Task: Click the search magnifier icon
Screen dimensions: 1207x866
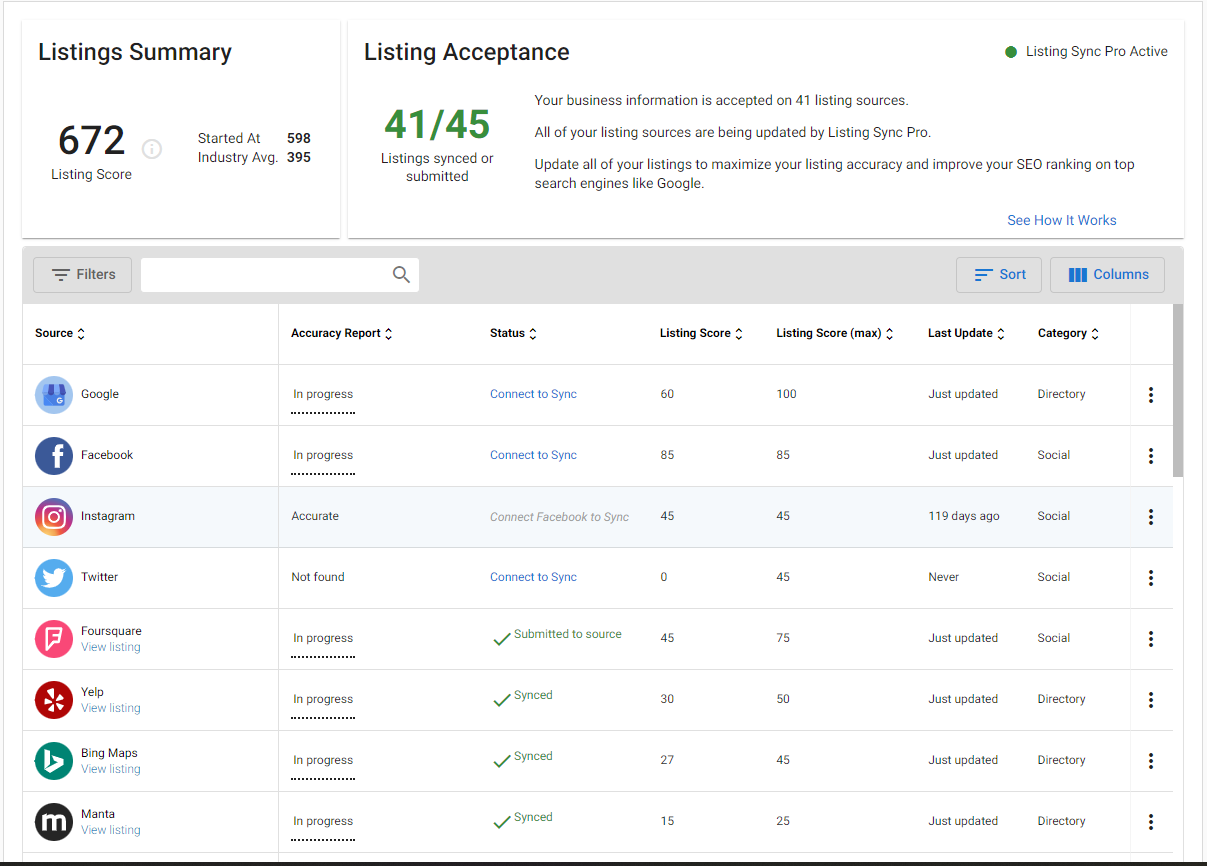Action: 401,275
